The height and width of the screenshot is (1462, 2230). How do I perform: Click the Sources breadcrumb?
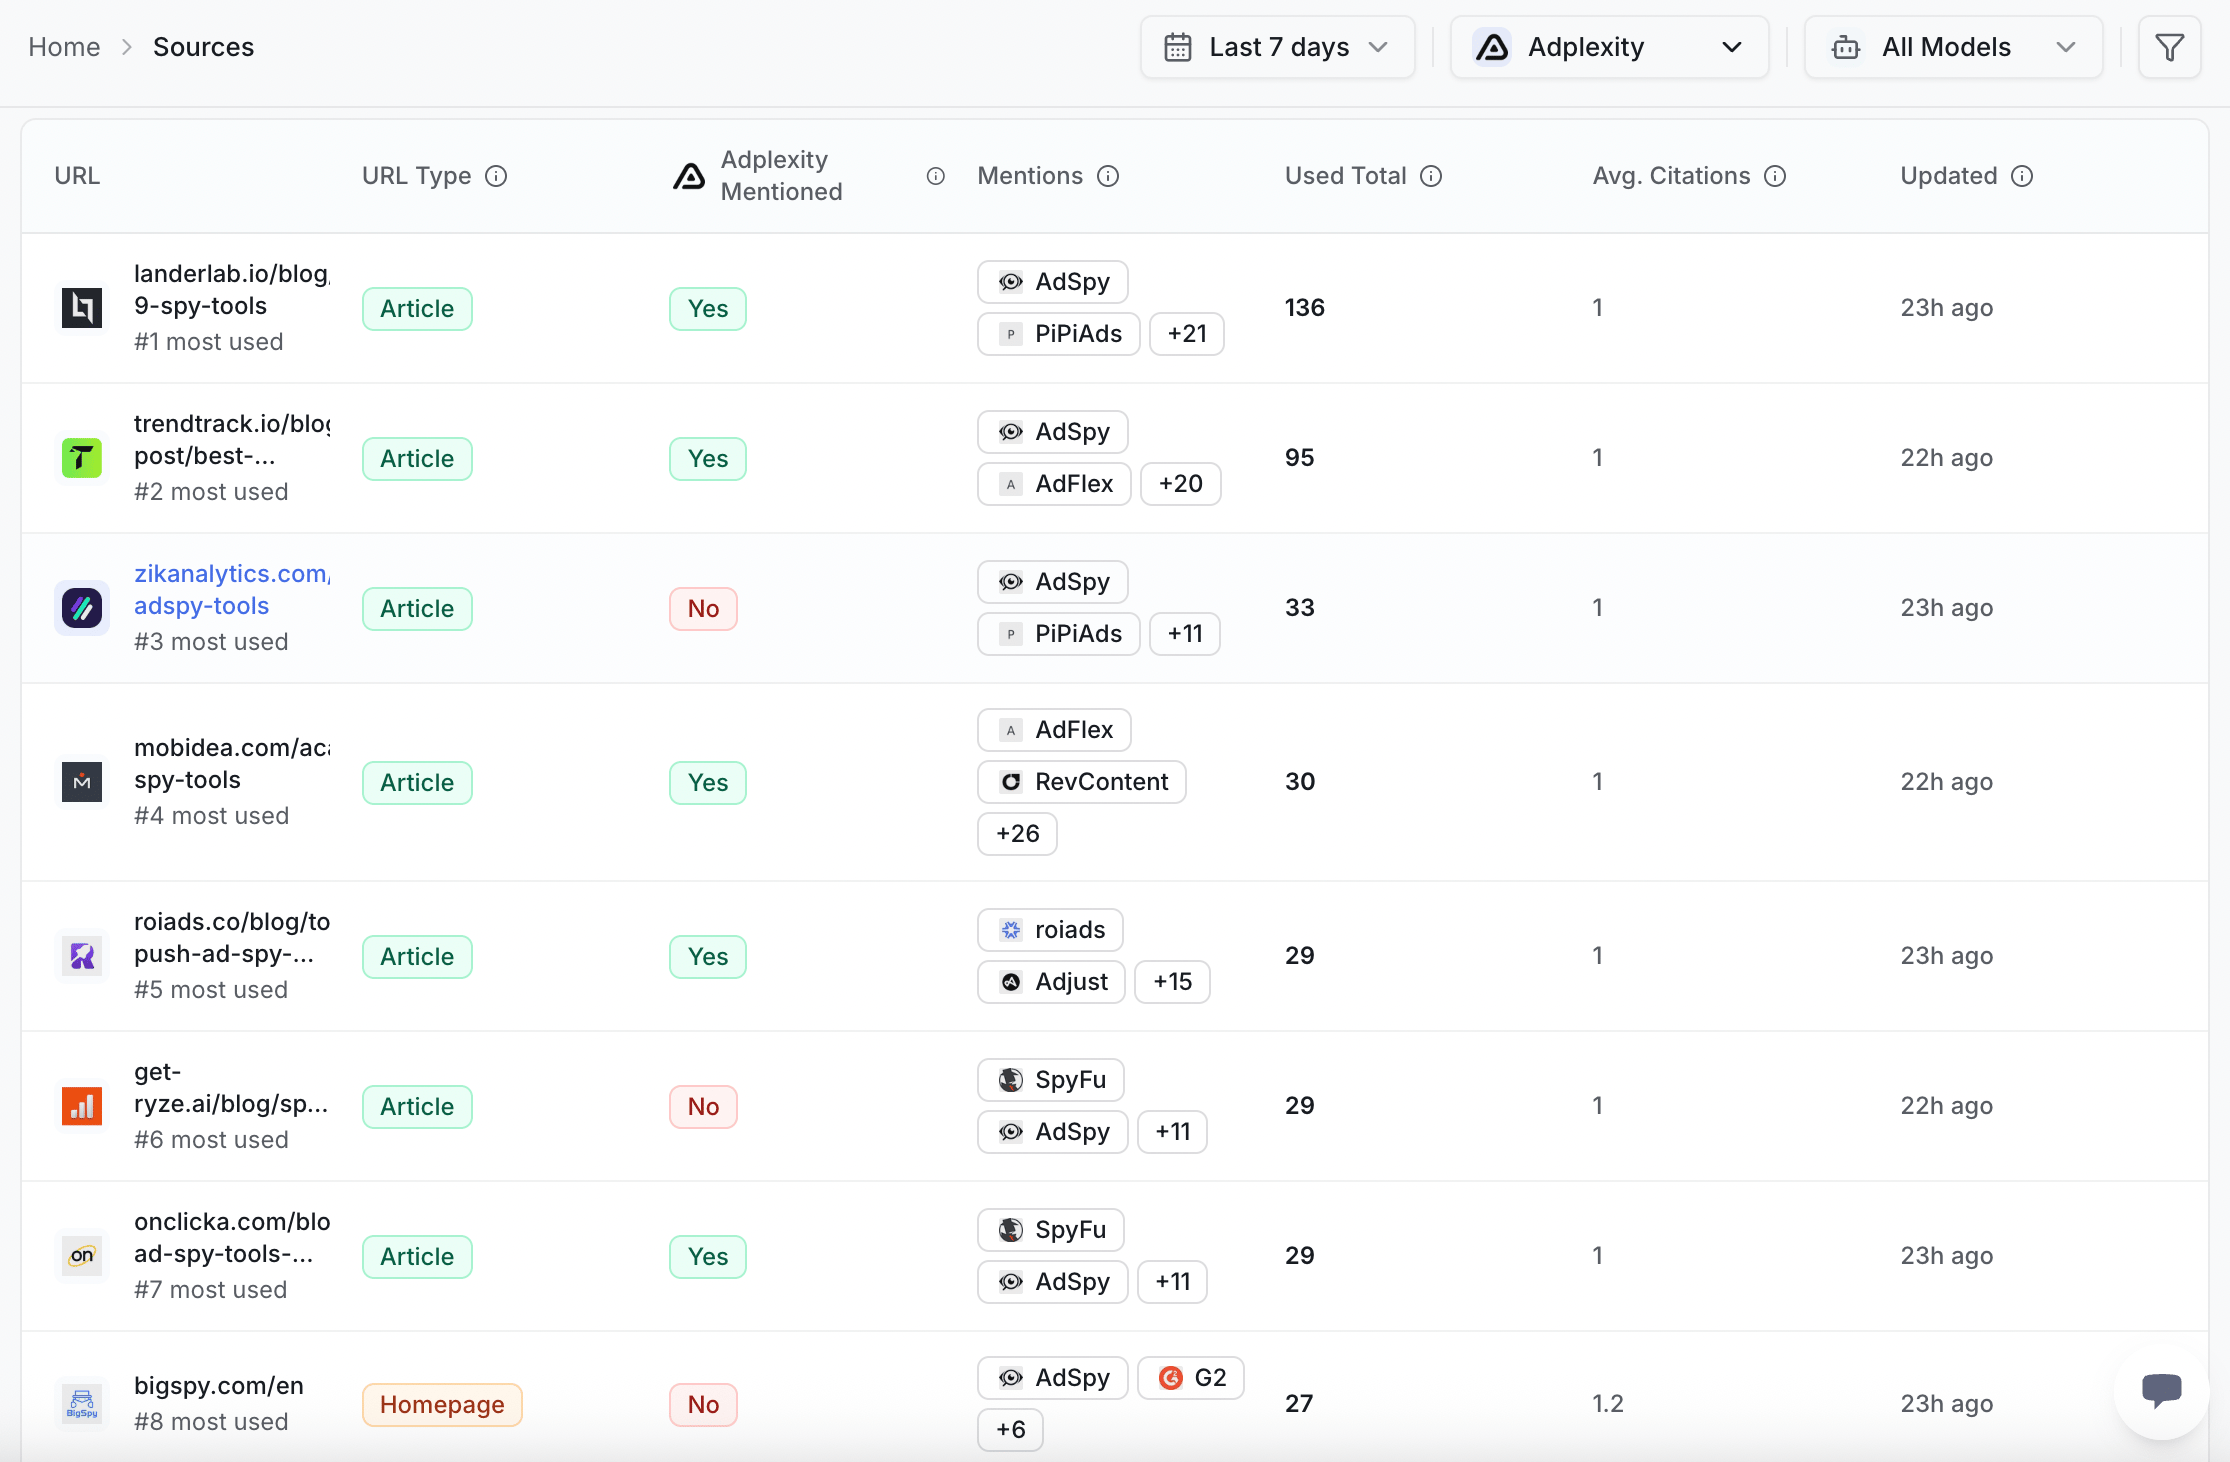203,47
